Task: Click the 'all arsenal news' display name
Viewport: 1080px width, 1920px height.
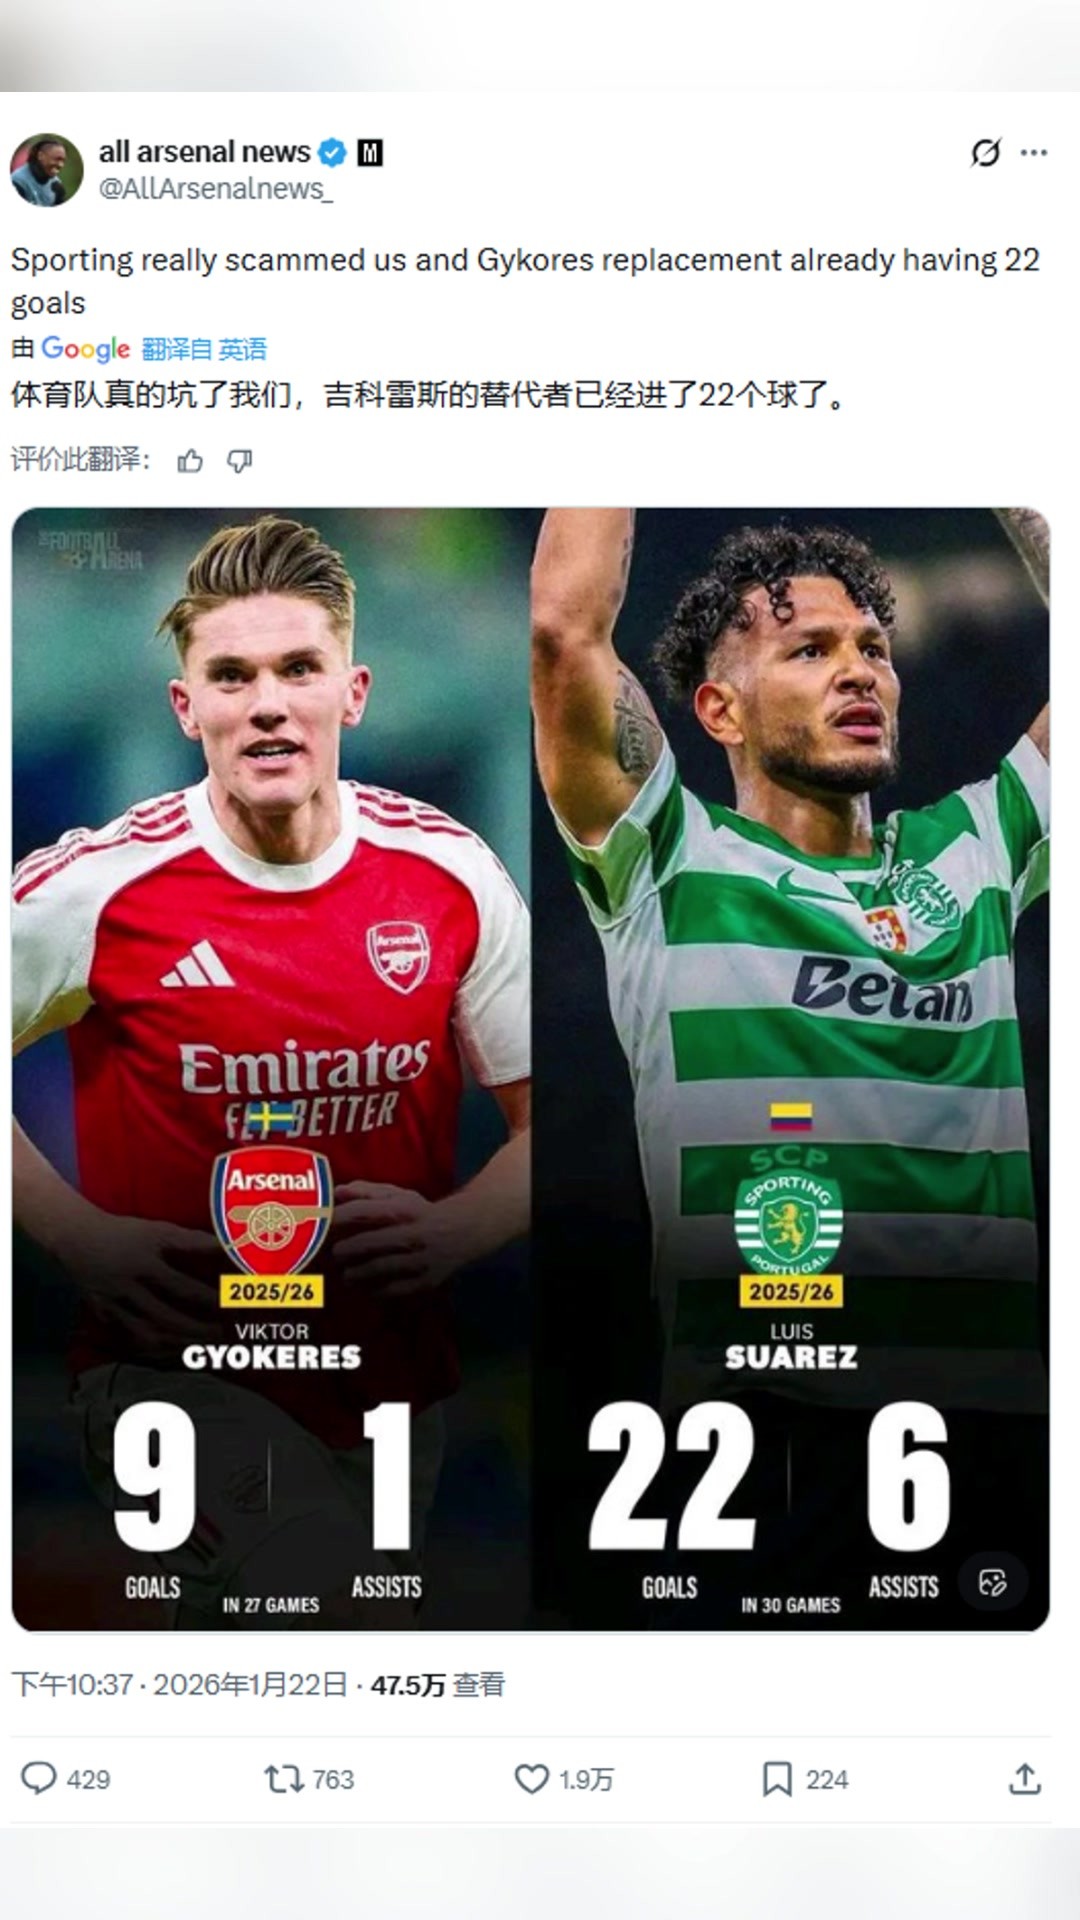Action: pos(205,152)
